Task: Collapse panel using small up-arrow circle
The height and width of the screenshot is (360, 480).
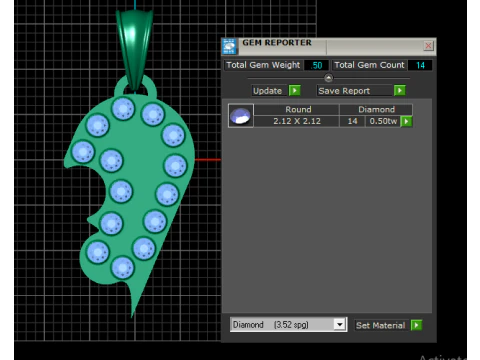Action: 328,78
